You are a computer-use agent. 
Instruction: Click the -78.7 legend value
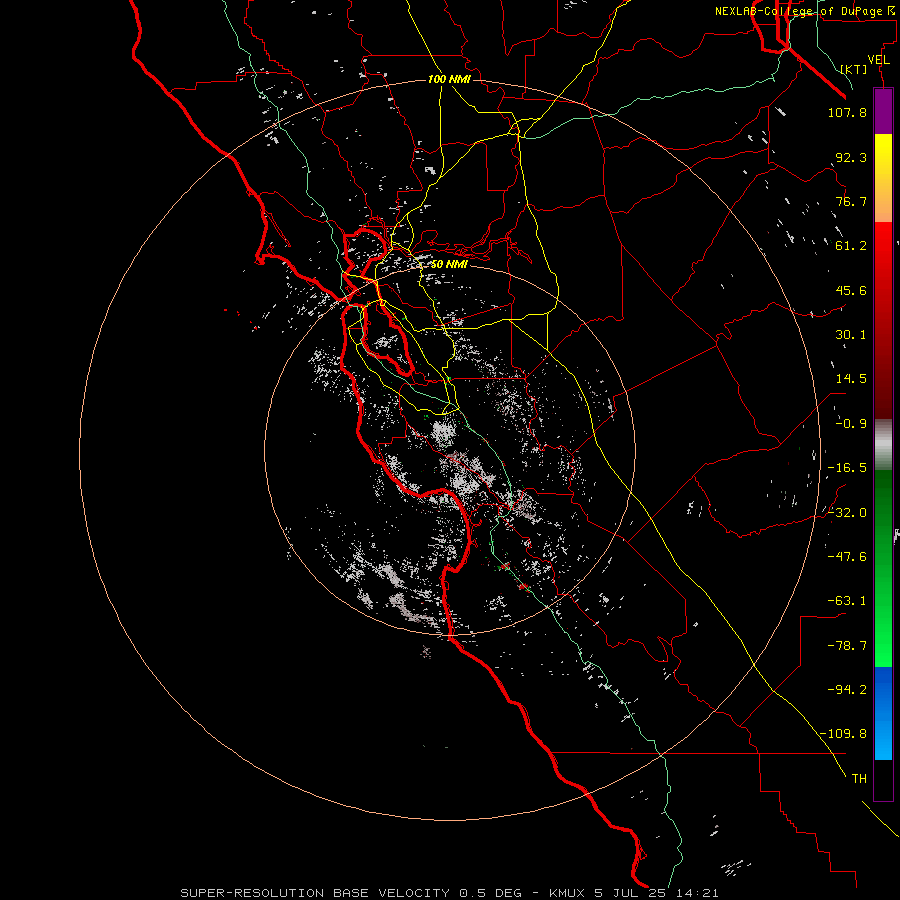(847, 646)
